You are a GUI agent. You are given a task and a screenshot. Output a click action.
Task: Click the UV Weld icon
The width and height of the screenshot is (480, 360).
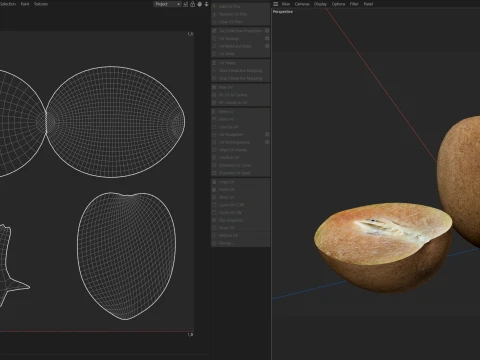(214, 54)
